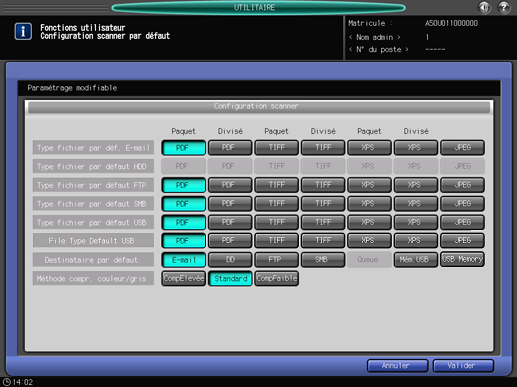Click the Nom admin field label
The width and height of the screenshot is (517, 387).
click(x=375, y=37)
